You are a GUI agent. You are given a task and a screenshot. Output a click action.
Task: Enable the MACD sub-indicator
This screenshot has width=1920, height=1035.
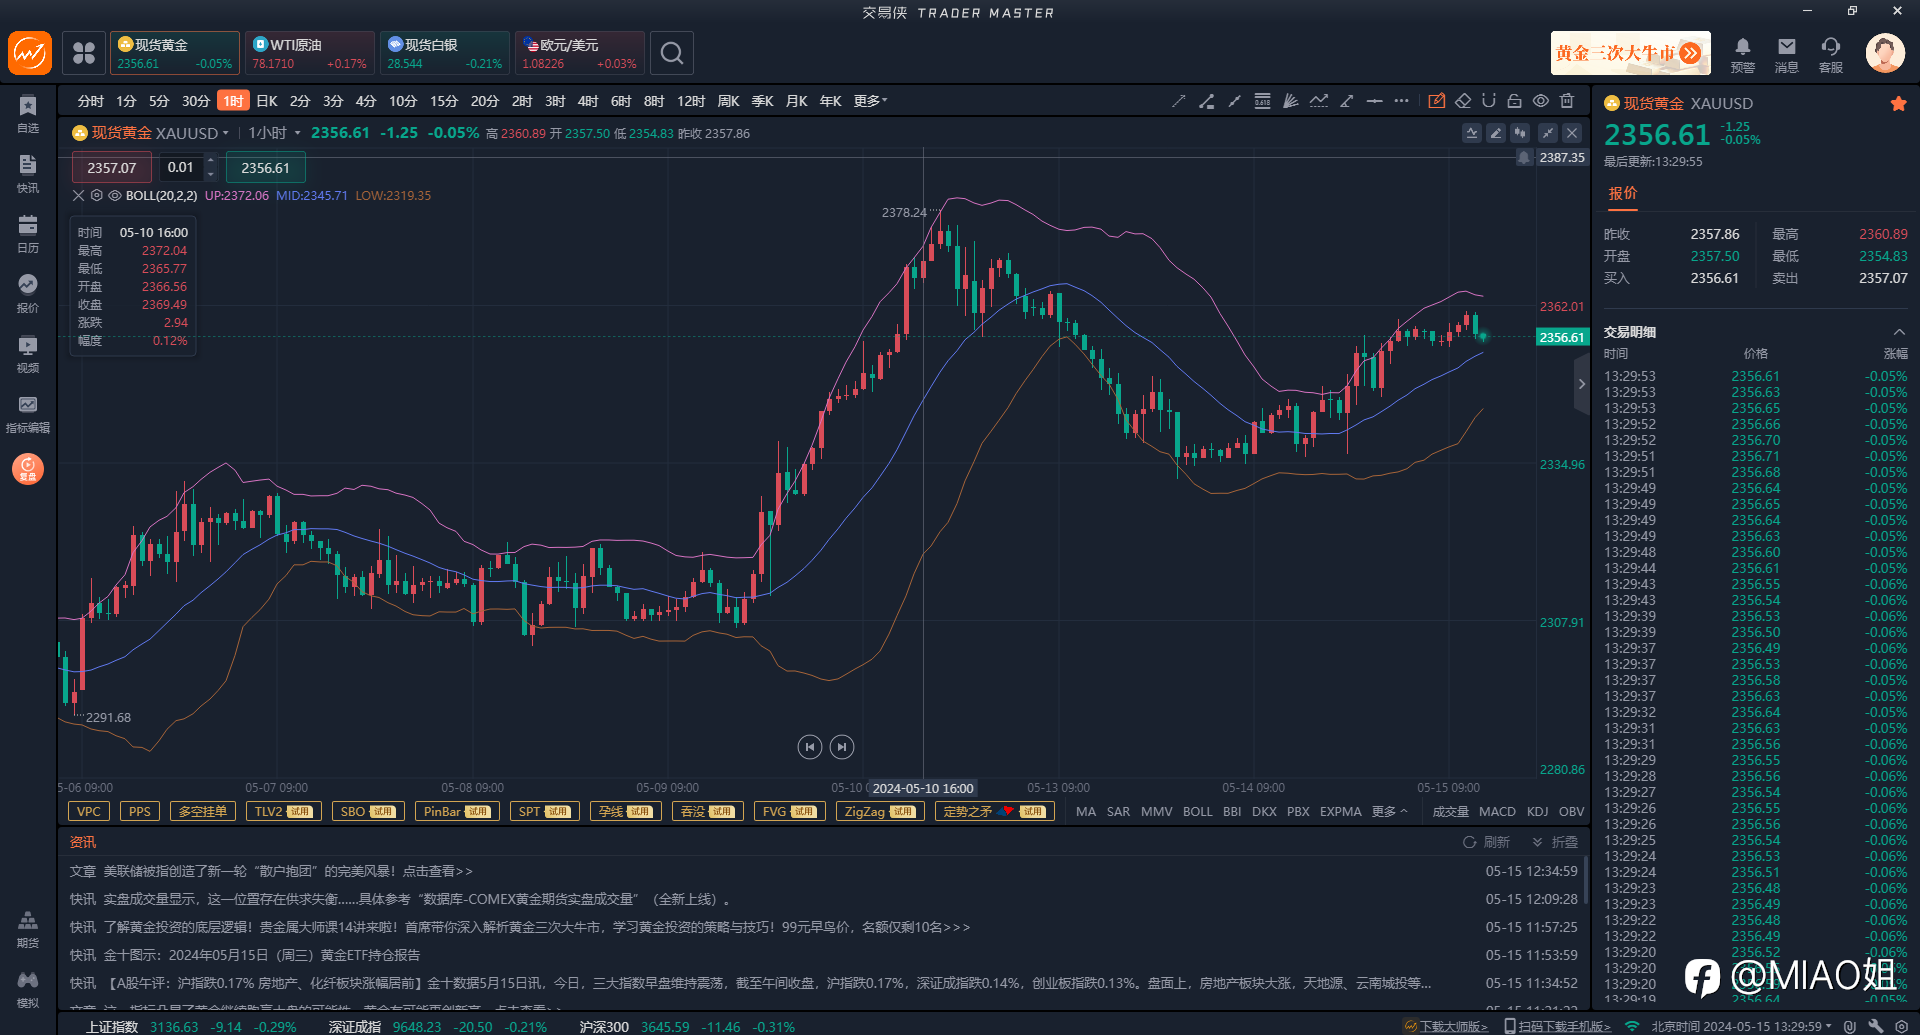coord(1497,812)
